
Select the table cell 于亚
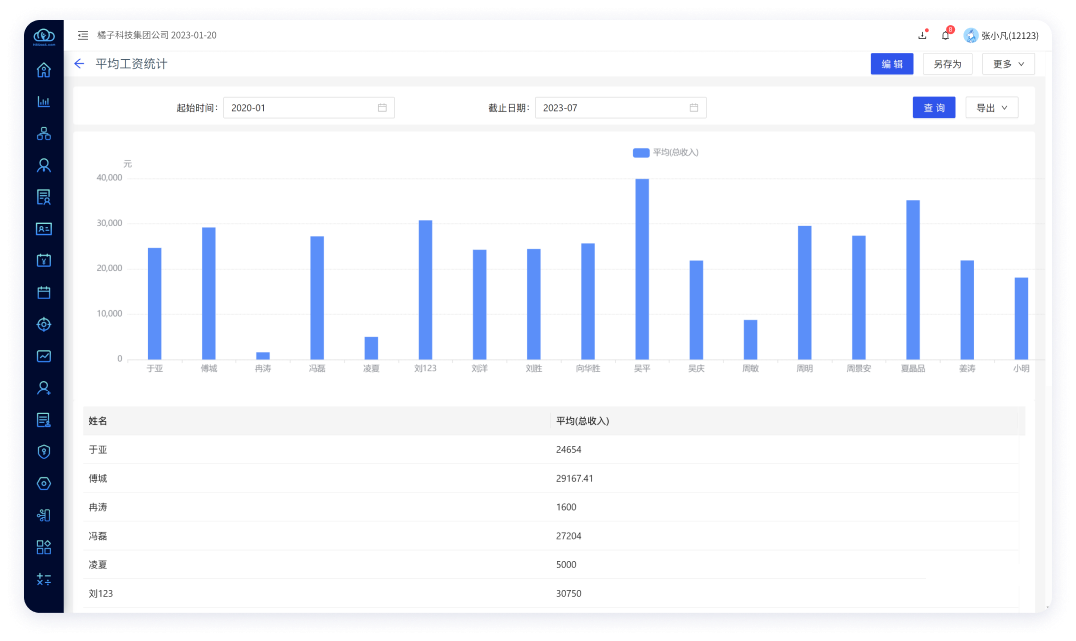[97, 450]
